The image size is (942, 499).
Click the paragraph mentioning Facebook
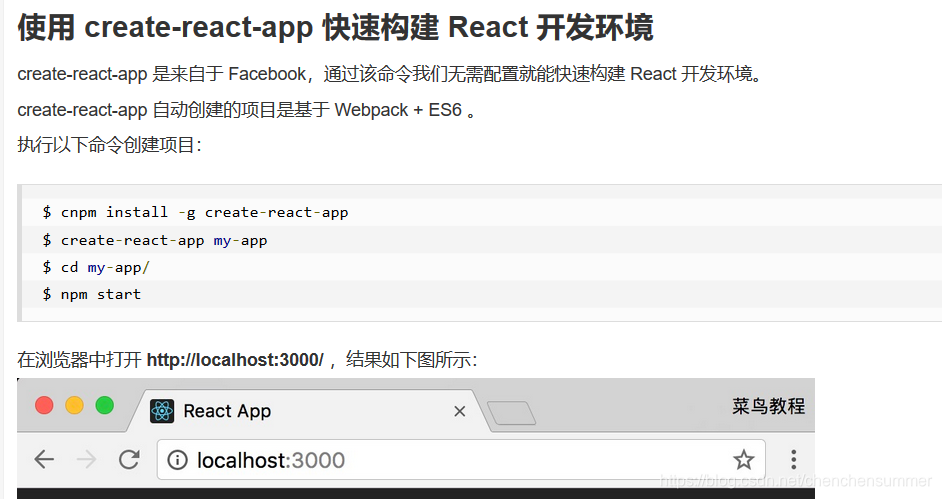390,74
